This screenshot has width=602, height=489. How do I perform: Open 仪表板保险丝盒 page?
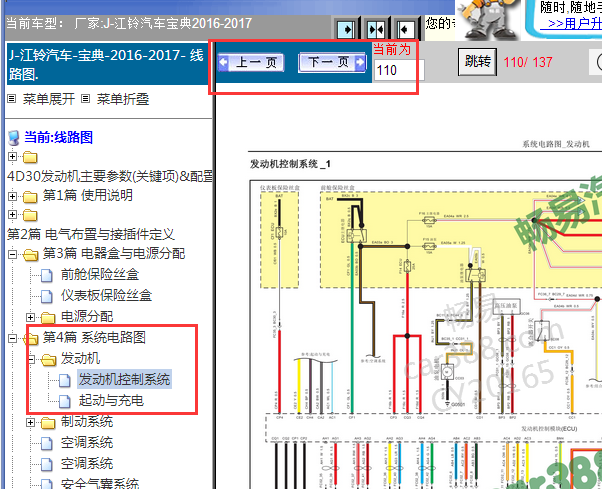pos(106,295)
